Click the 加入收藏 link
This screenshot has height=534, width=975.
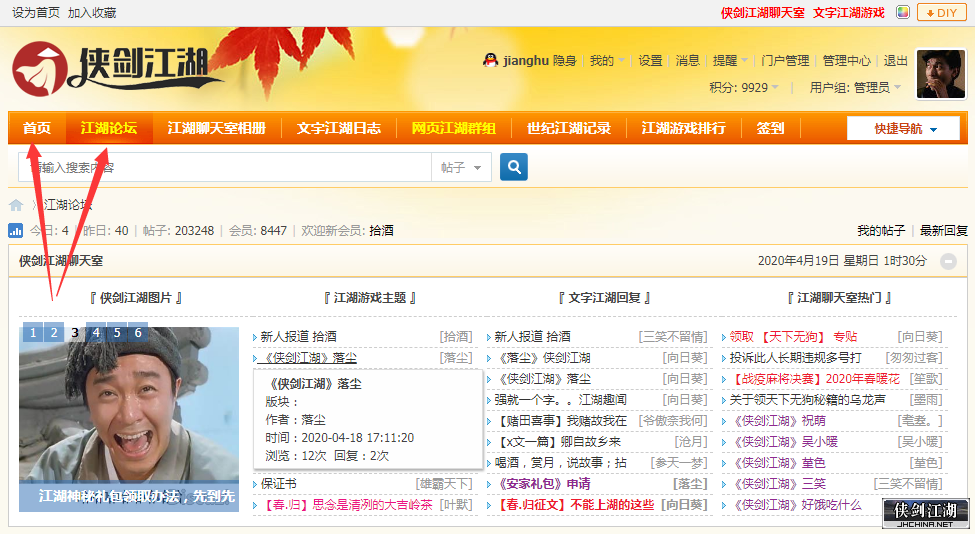pos(92,12)
